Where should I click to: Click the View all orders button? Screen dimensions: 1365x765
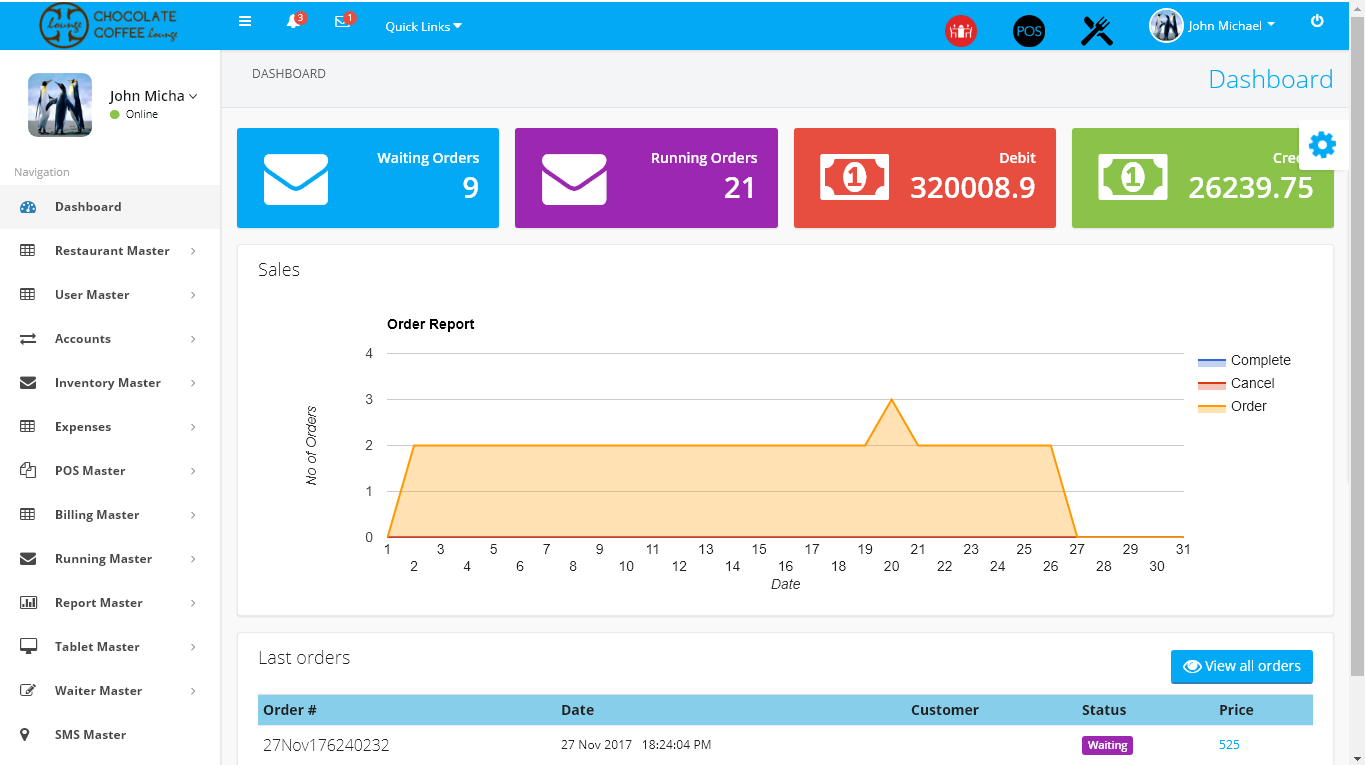1241,666
